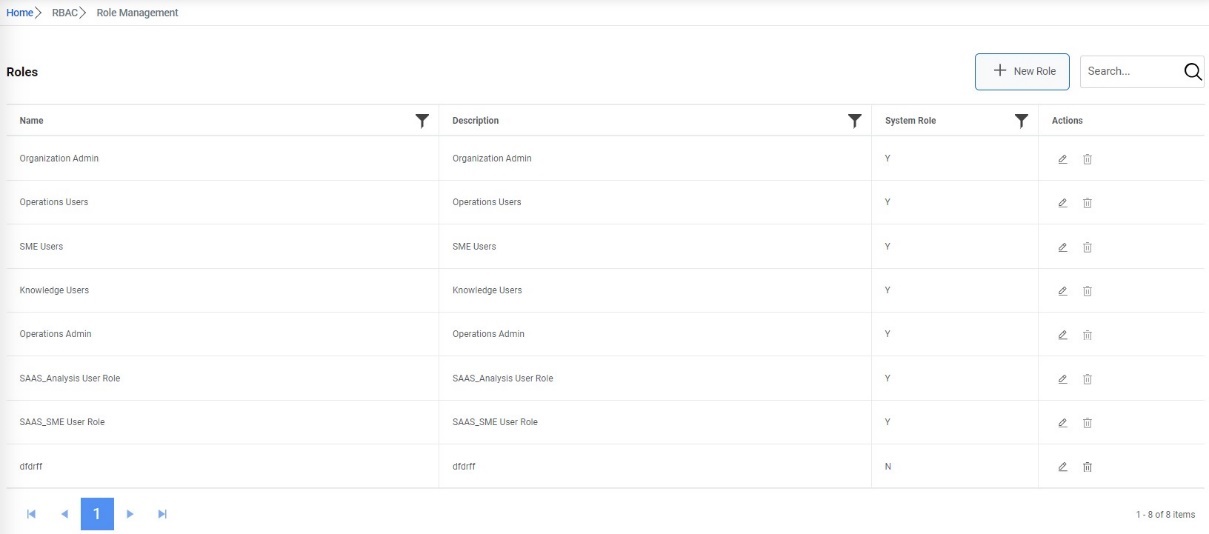
Task: Edit the Organization Admin role
Action: (1063, 159)
